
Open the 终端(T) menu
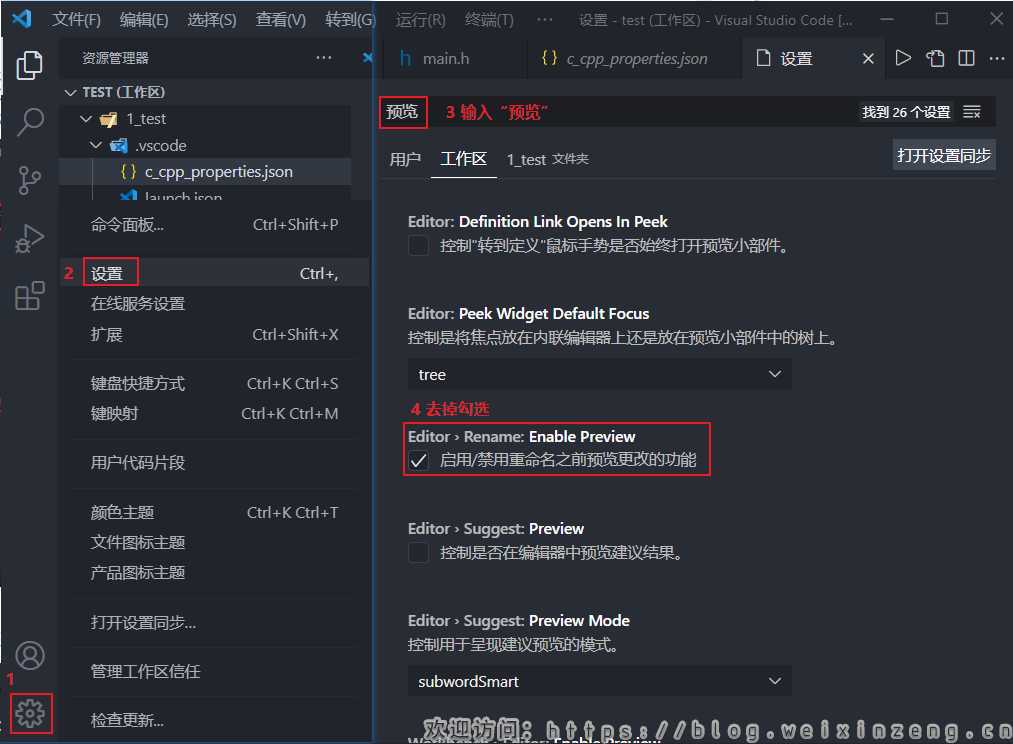489,19
